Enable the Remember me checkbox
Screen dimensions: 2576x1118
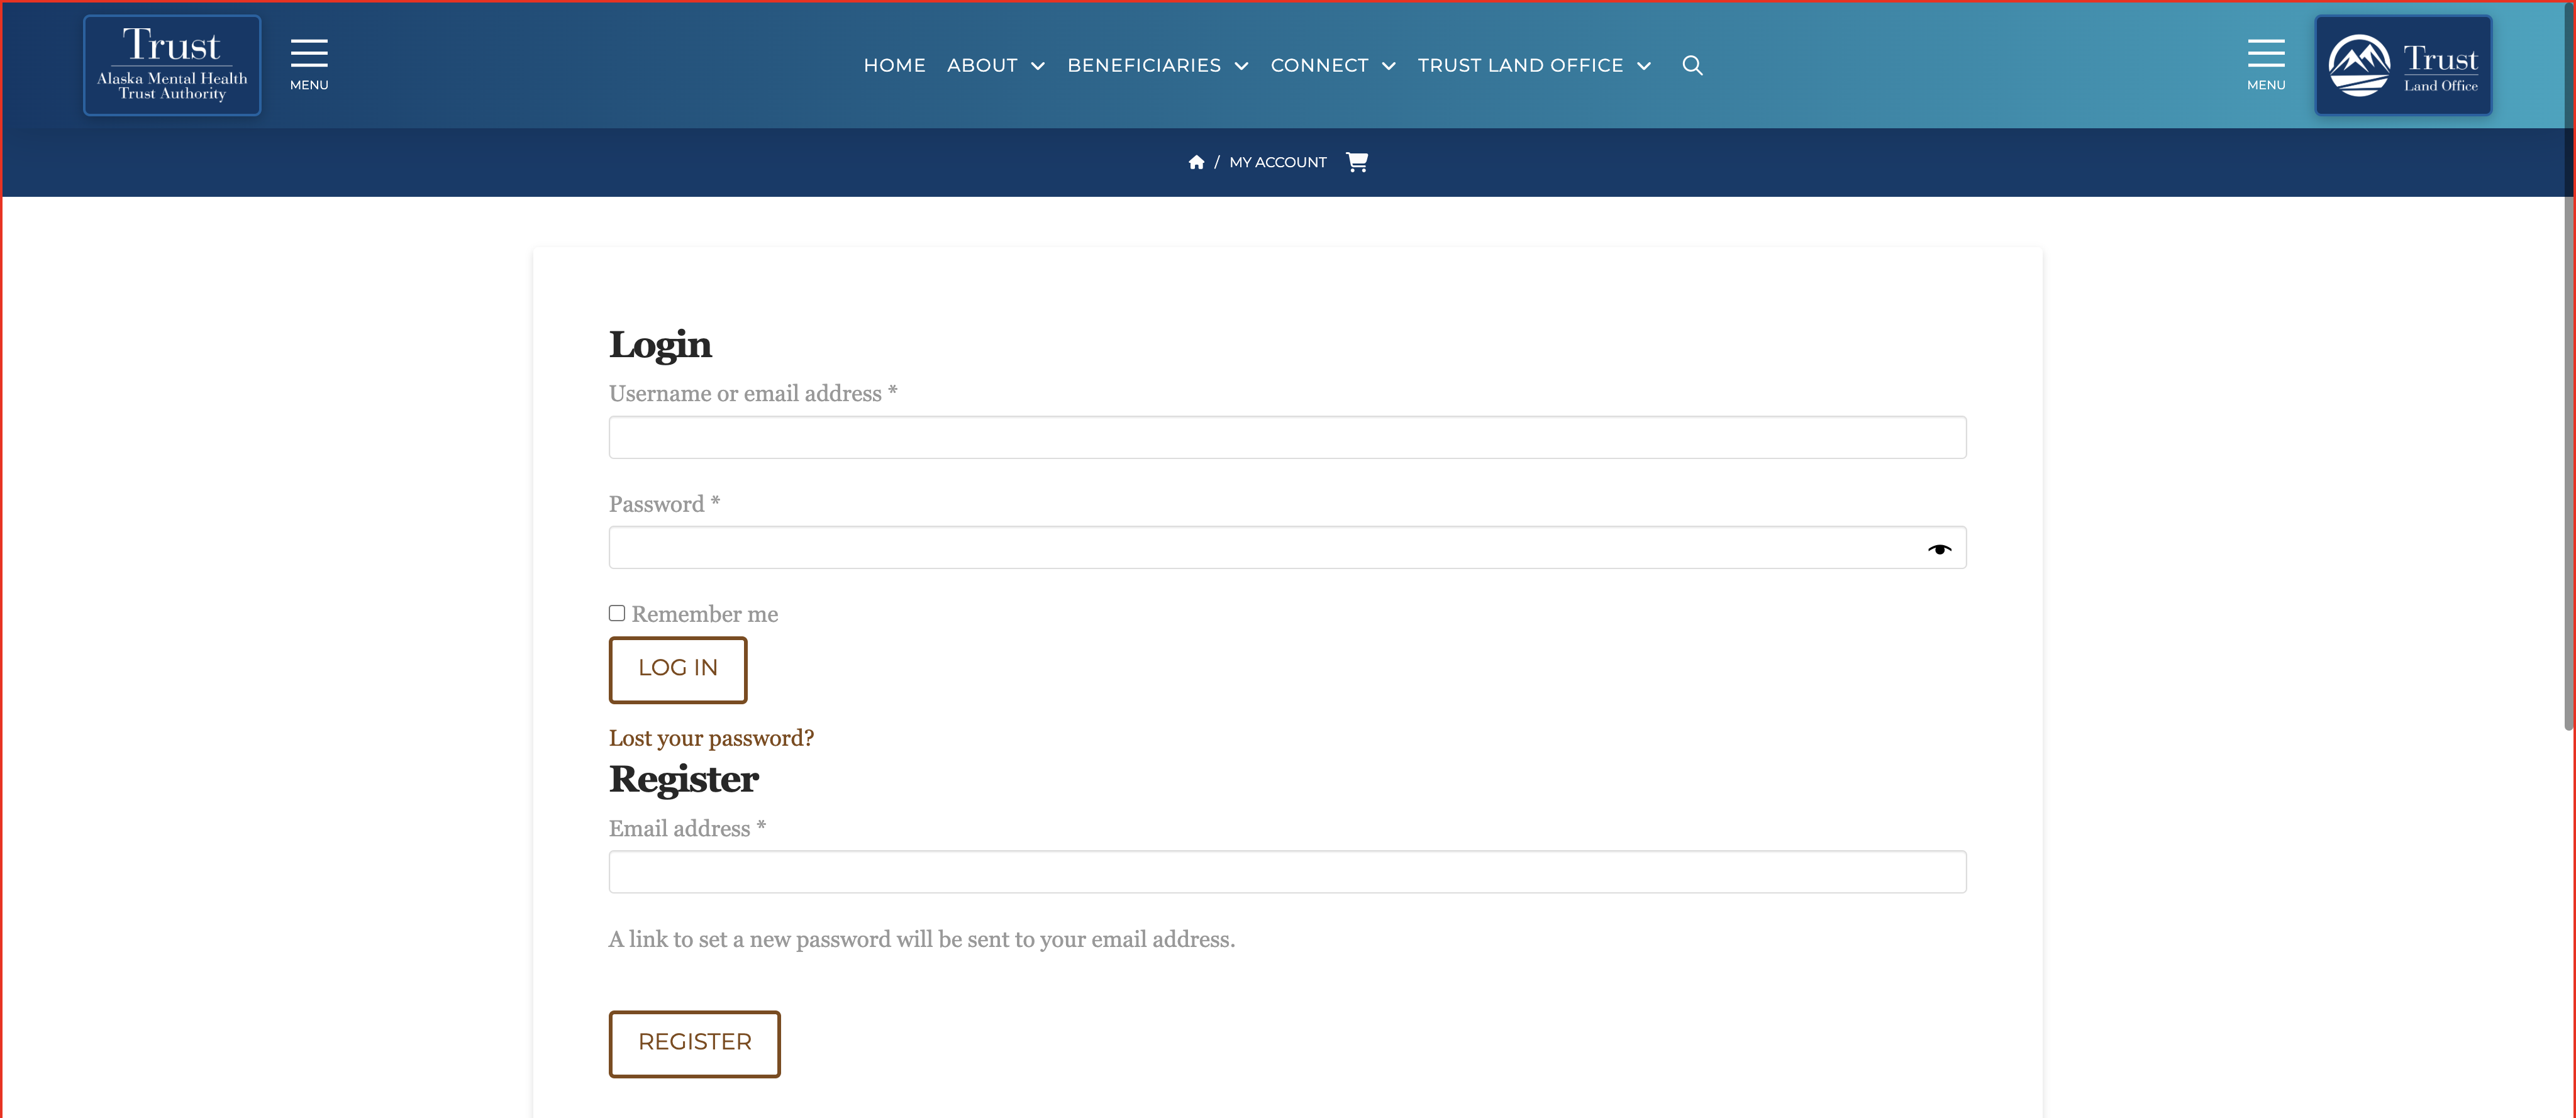click(617, 613)
